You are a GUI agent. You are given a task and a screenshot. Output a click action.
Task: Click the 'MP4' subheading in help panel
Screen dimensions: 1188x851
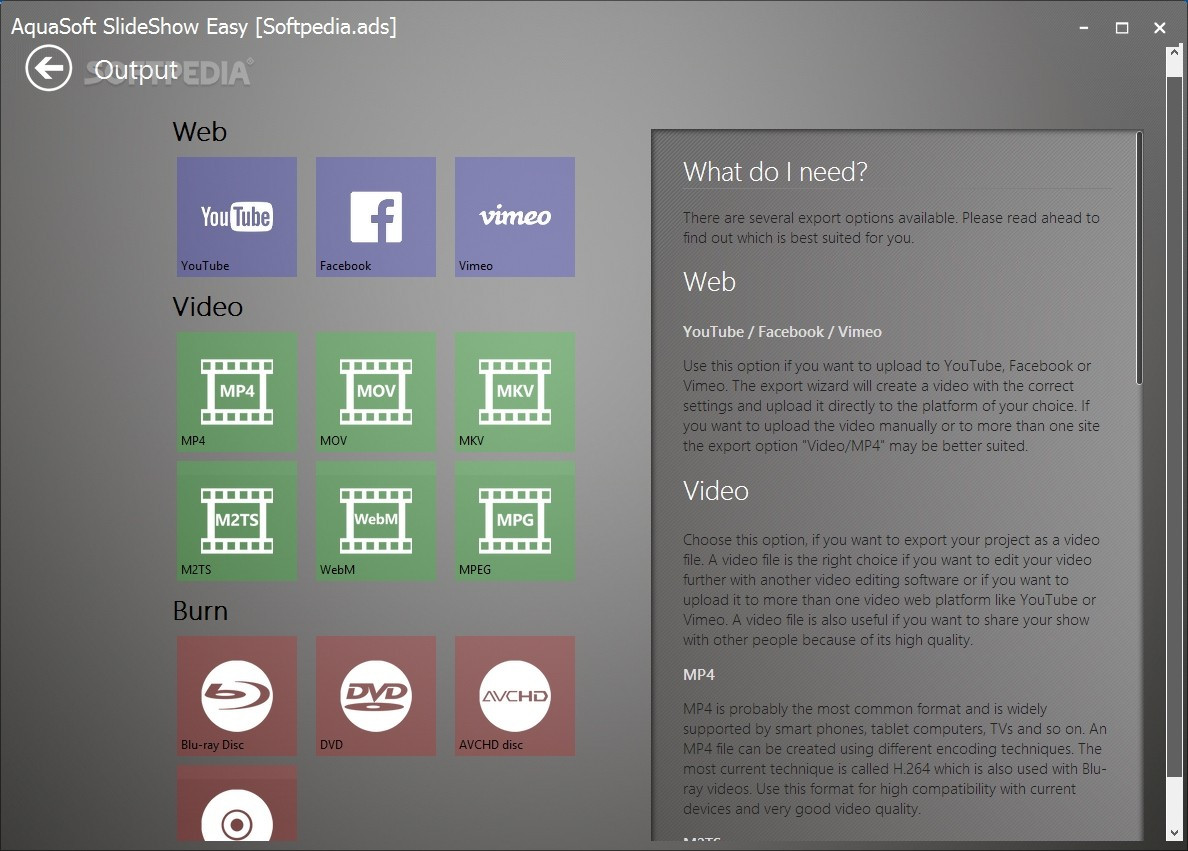(699, 674)
